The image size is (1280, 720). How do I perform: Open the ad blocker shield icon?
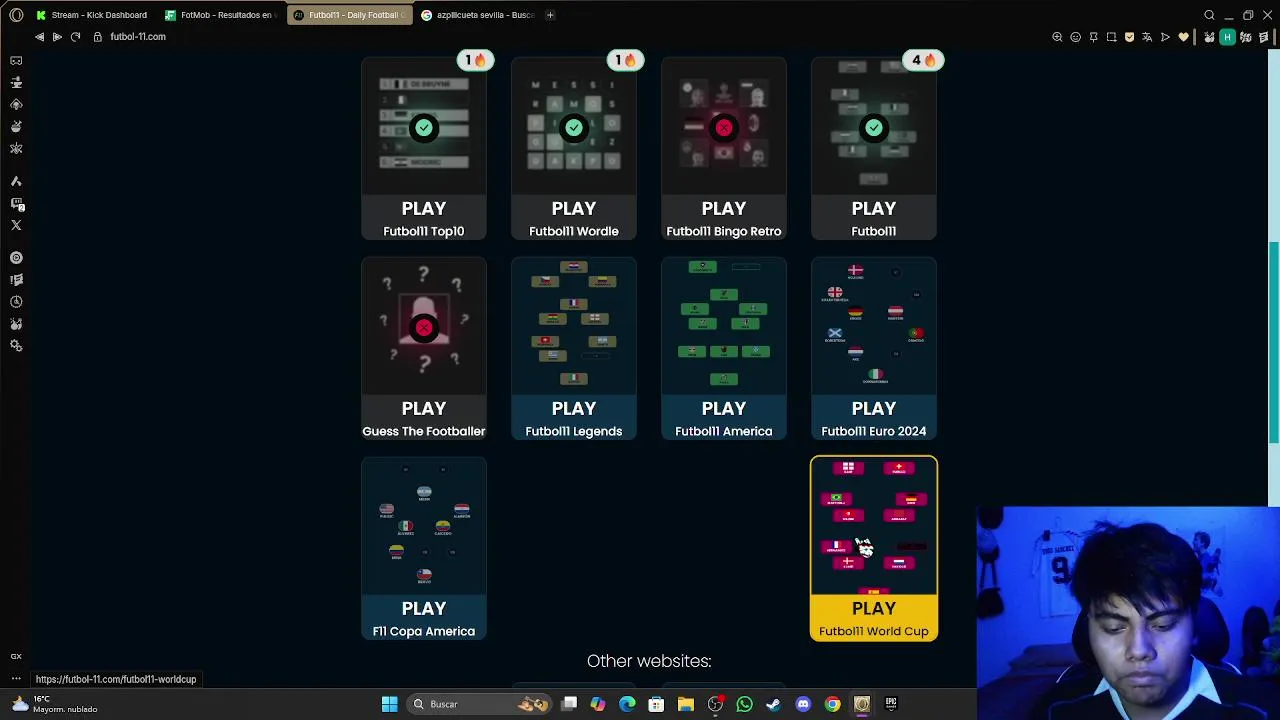[1129, 37]
